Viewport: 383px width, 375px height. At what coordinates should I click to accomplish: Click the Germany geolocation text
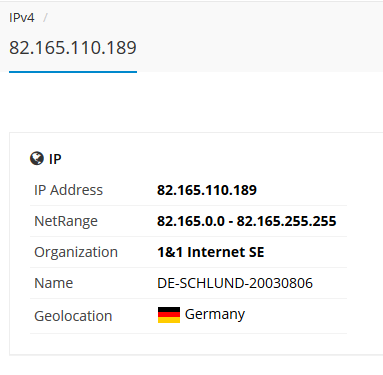pos(215,314)
